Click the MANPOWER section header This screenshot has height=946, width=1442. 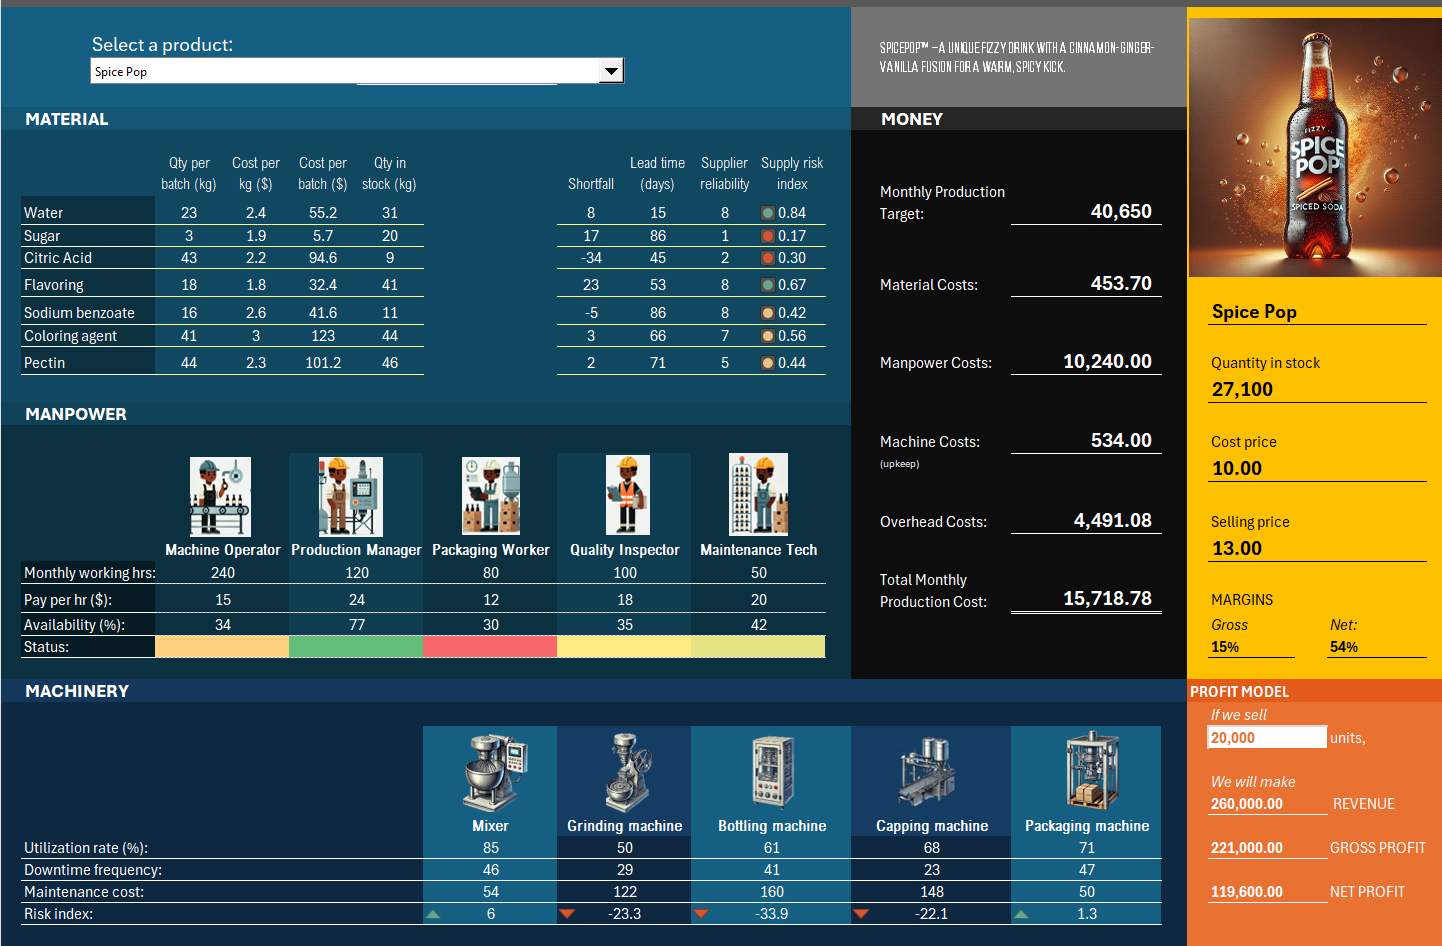click(x=76, y=414)
